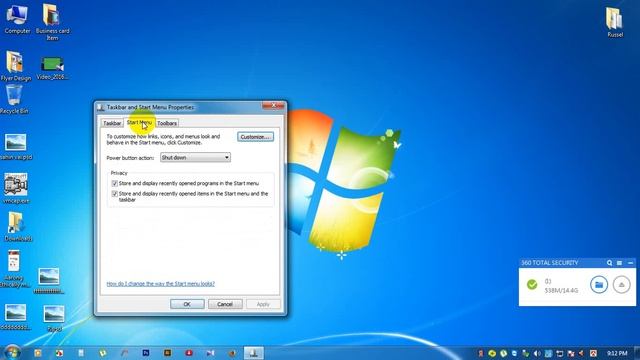Minimize the 360 Total Security widget
Image resolution: width=640 pixels, height=360 pixels.
coord(630,263)
